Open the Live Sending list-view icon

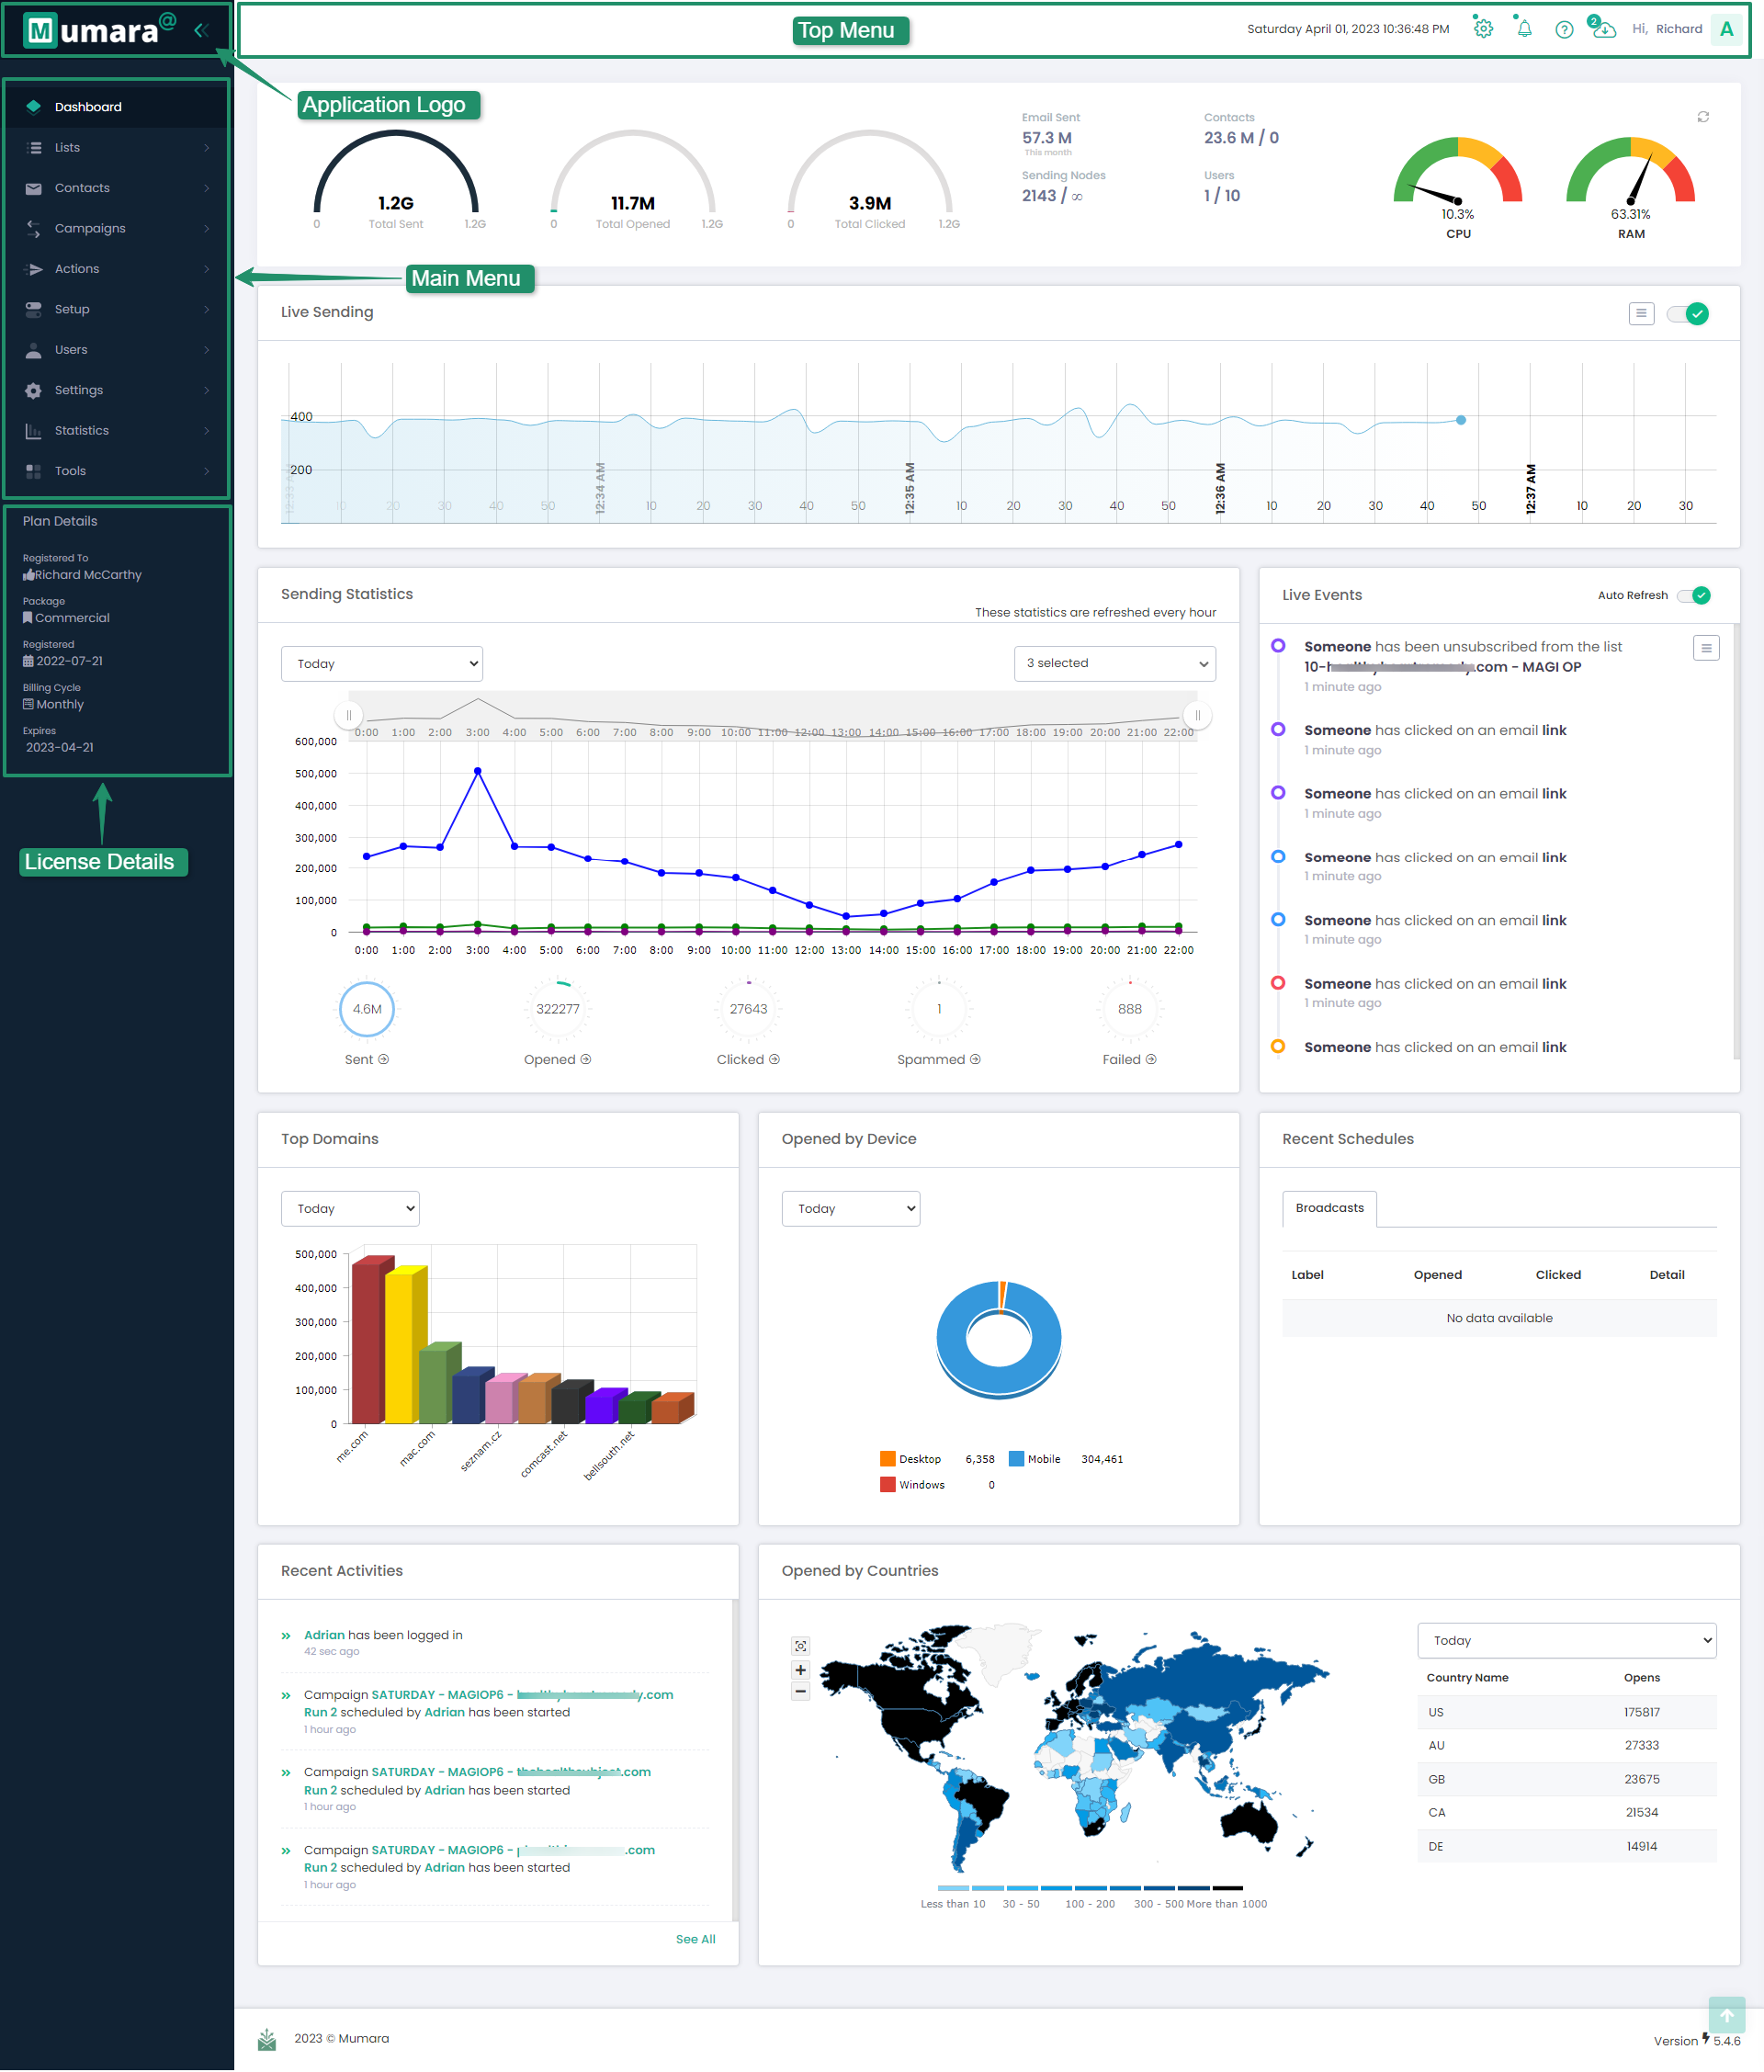(1641, 314)
